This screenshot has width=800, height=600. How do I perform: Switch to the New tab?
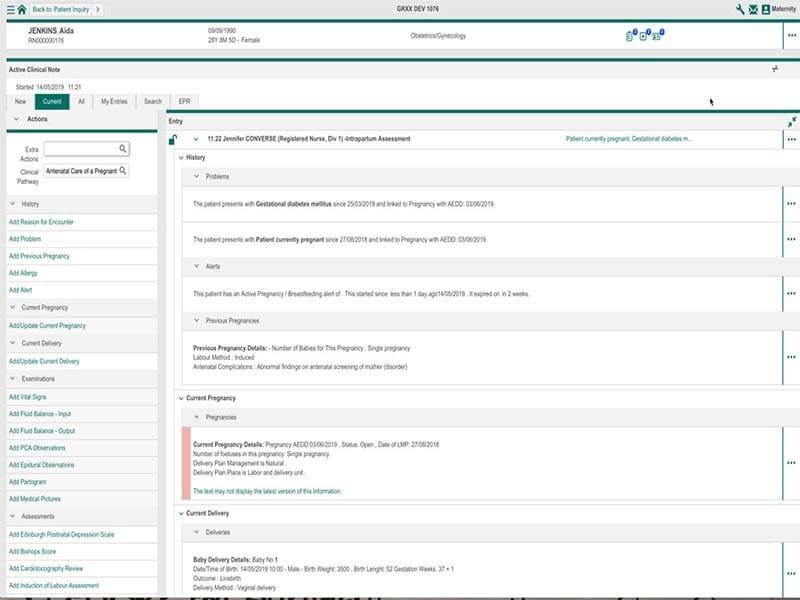tap(20, 102)
